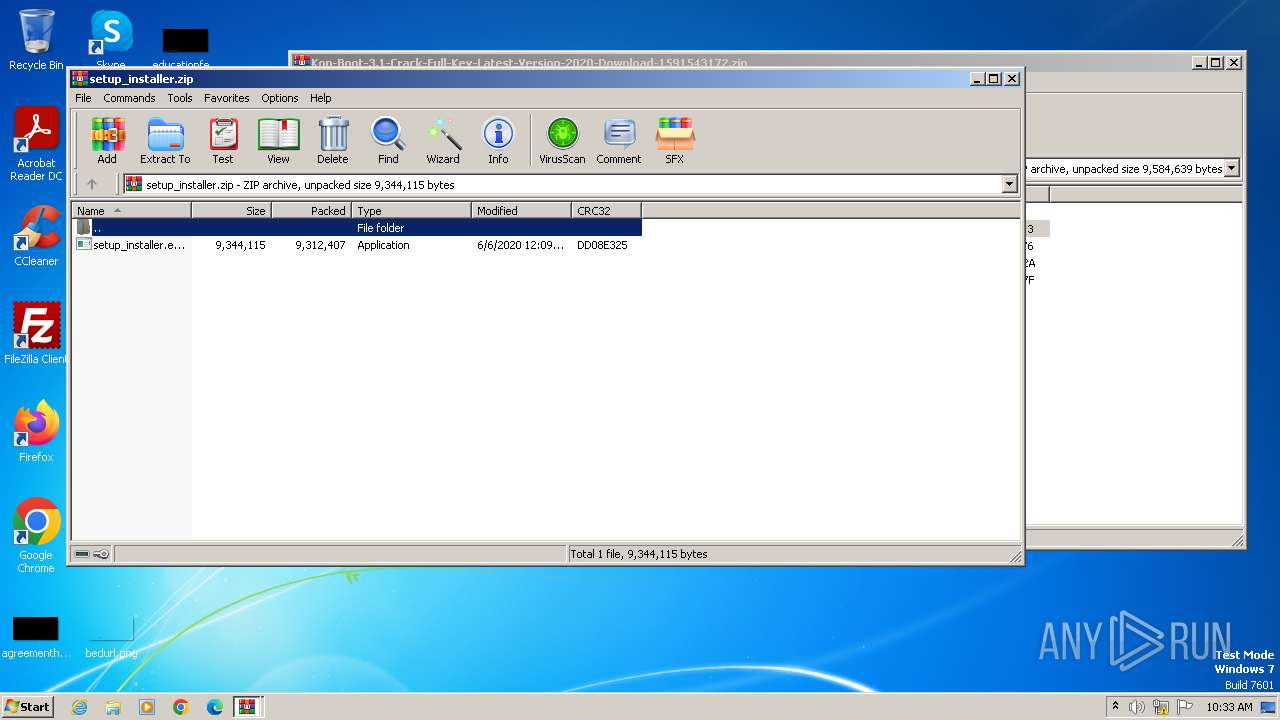Screen dimensions: 1280x720
Task: Launch the Wizard wand tool
Action: point(443,140)
